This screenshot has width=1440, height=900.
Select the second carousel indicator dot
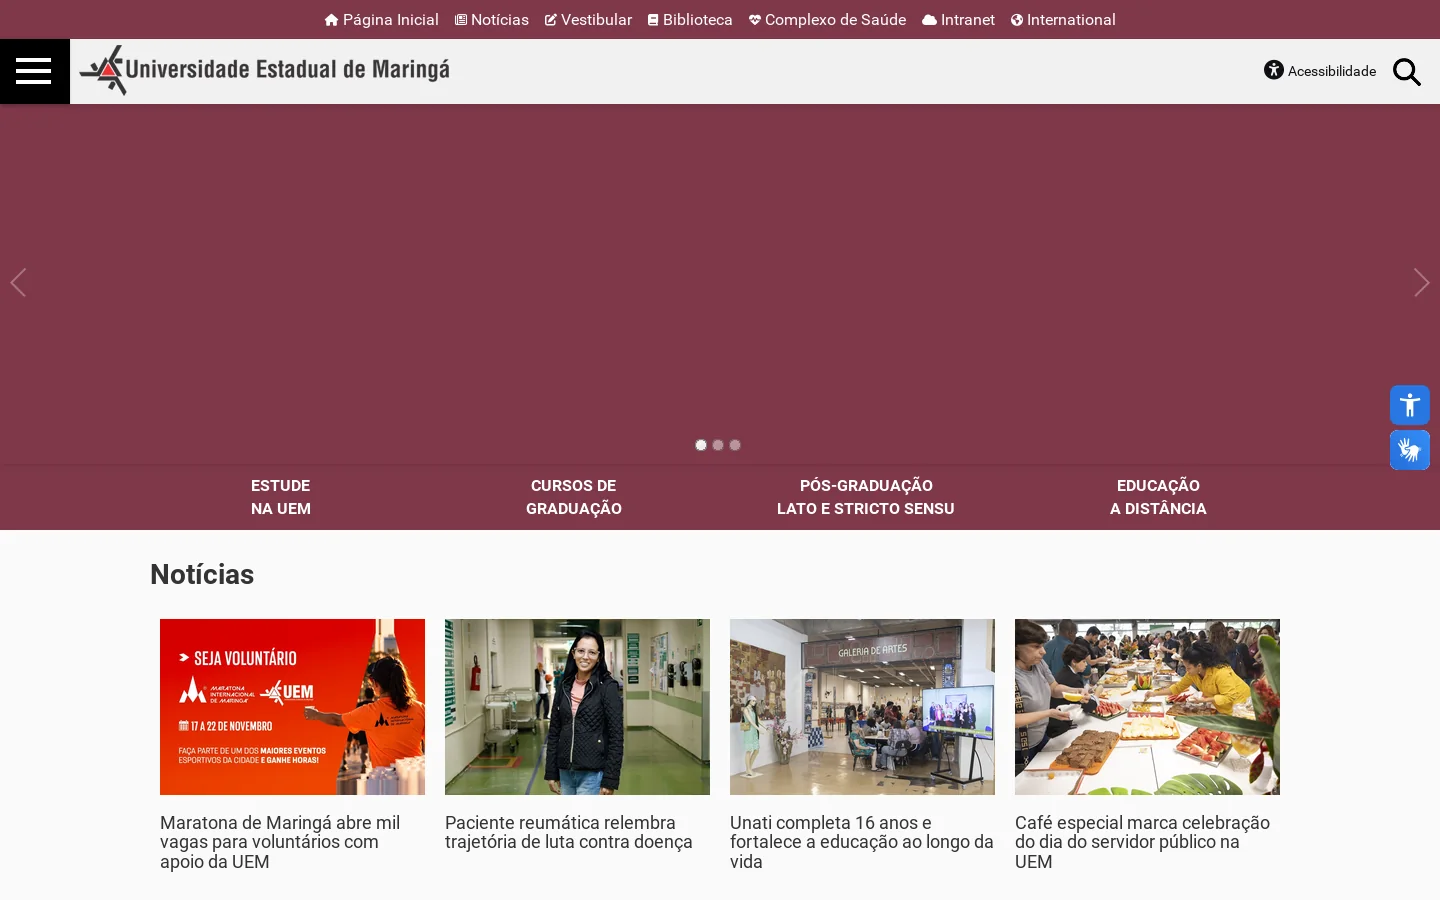[718, 445]
